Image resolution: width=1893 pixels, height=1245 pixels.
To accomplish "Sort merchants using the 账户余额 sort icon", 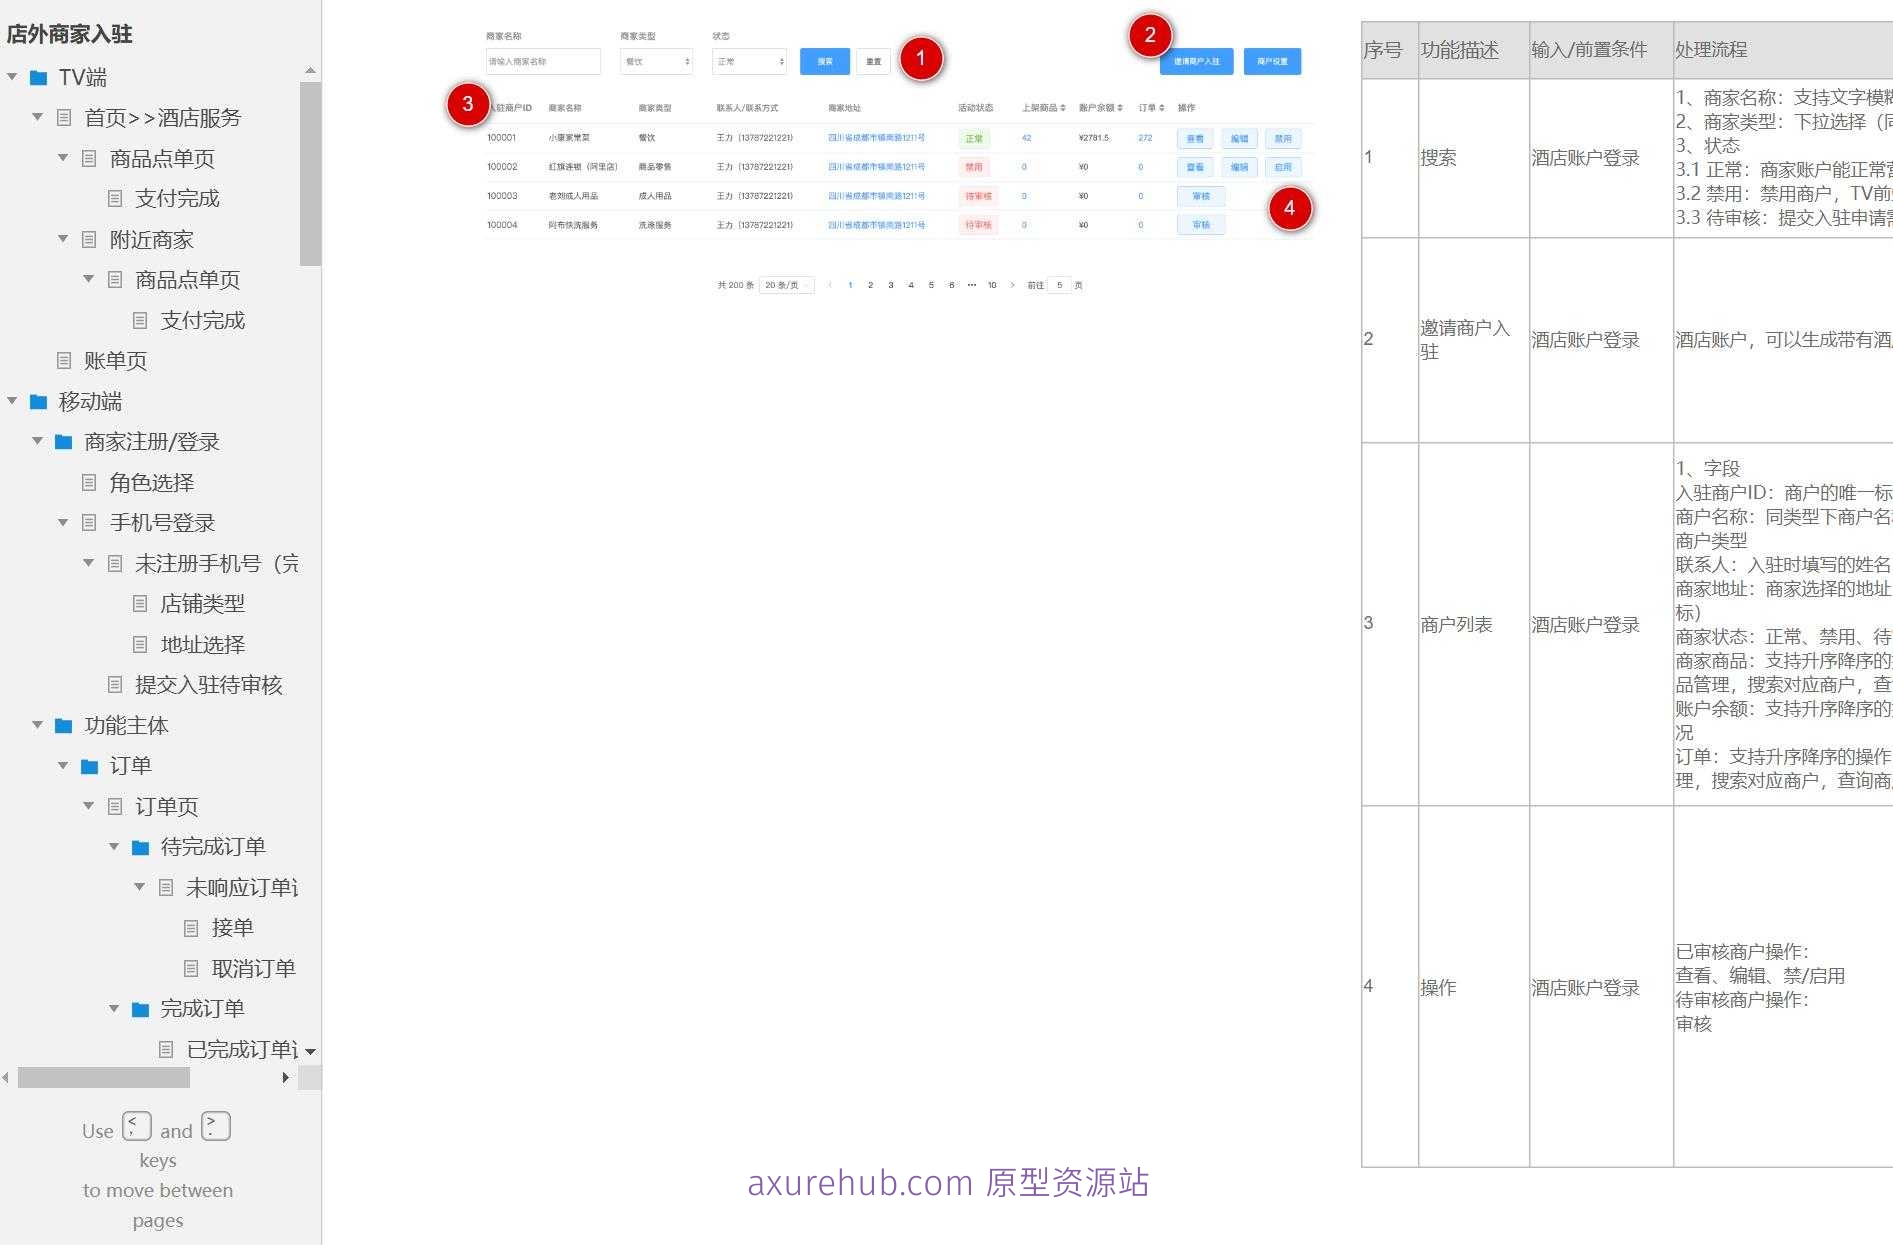I will (1119, 108).
